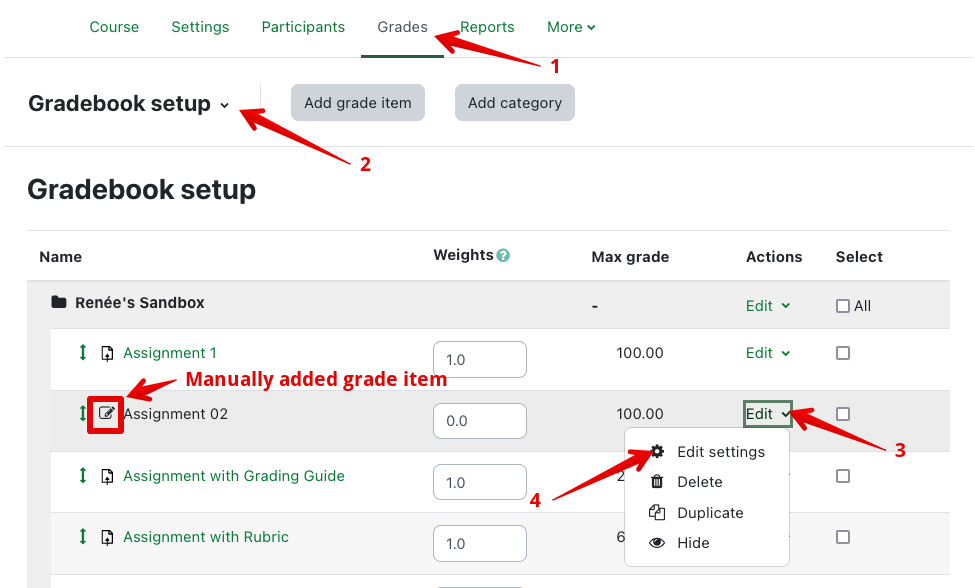Click the folder icon next to Renée's Sandbox
This screenshot has height=588, width=975.
pos(59,303)
